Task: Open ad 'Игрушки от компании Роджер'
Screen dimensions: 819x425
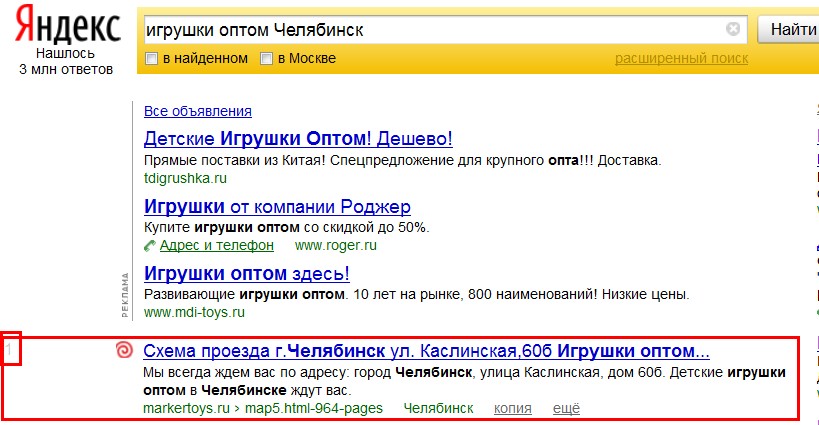Action: (x=277, y=206)
